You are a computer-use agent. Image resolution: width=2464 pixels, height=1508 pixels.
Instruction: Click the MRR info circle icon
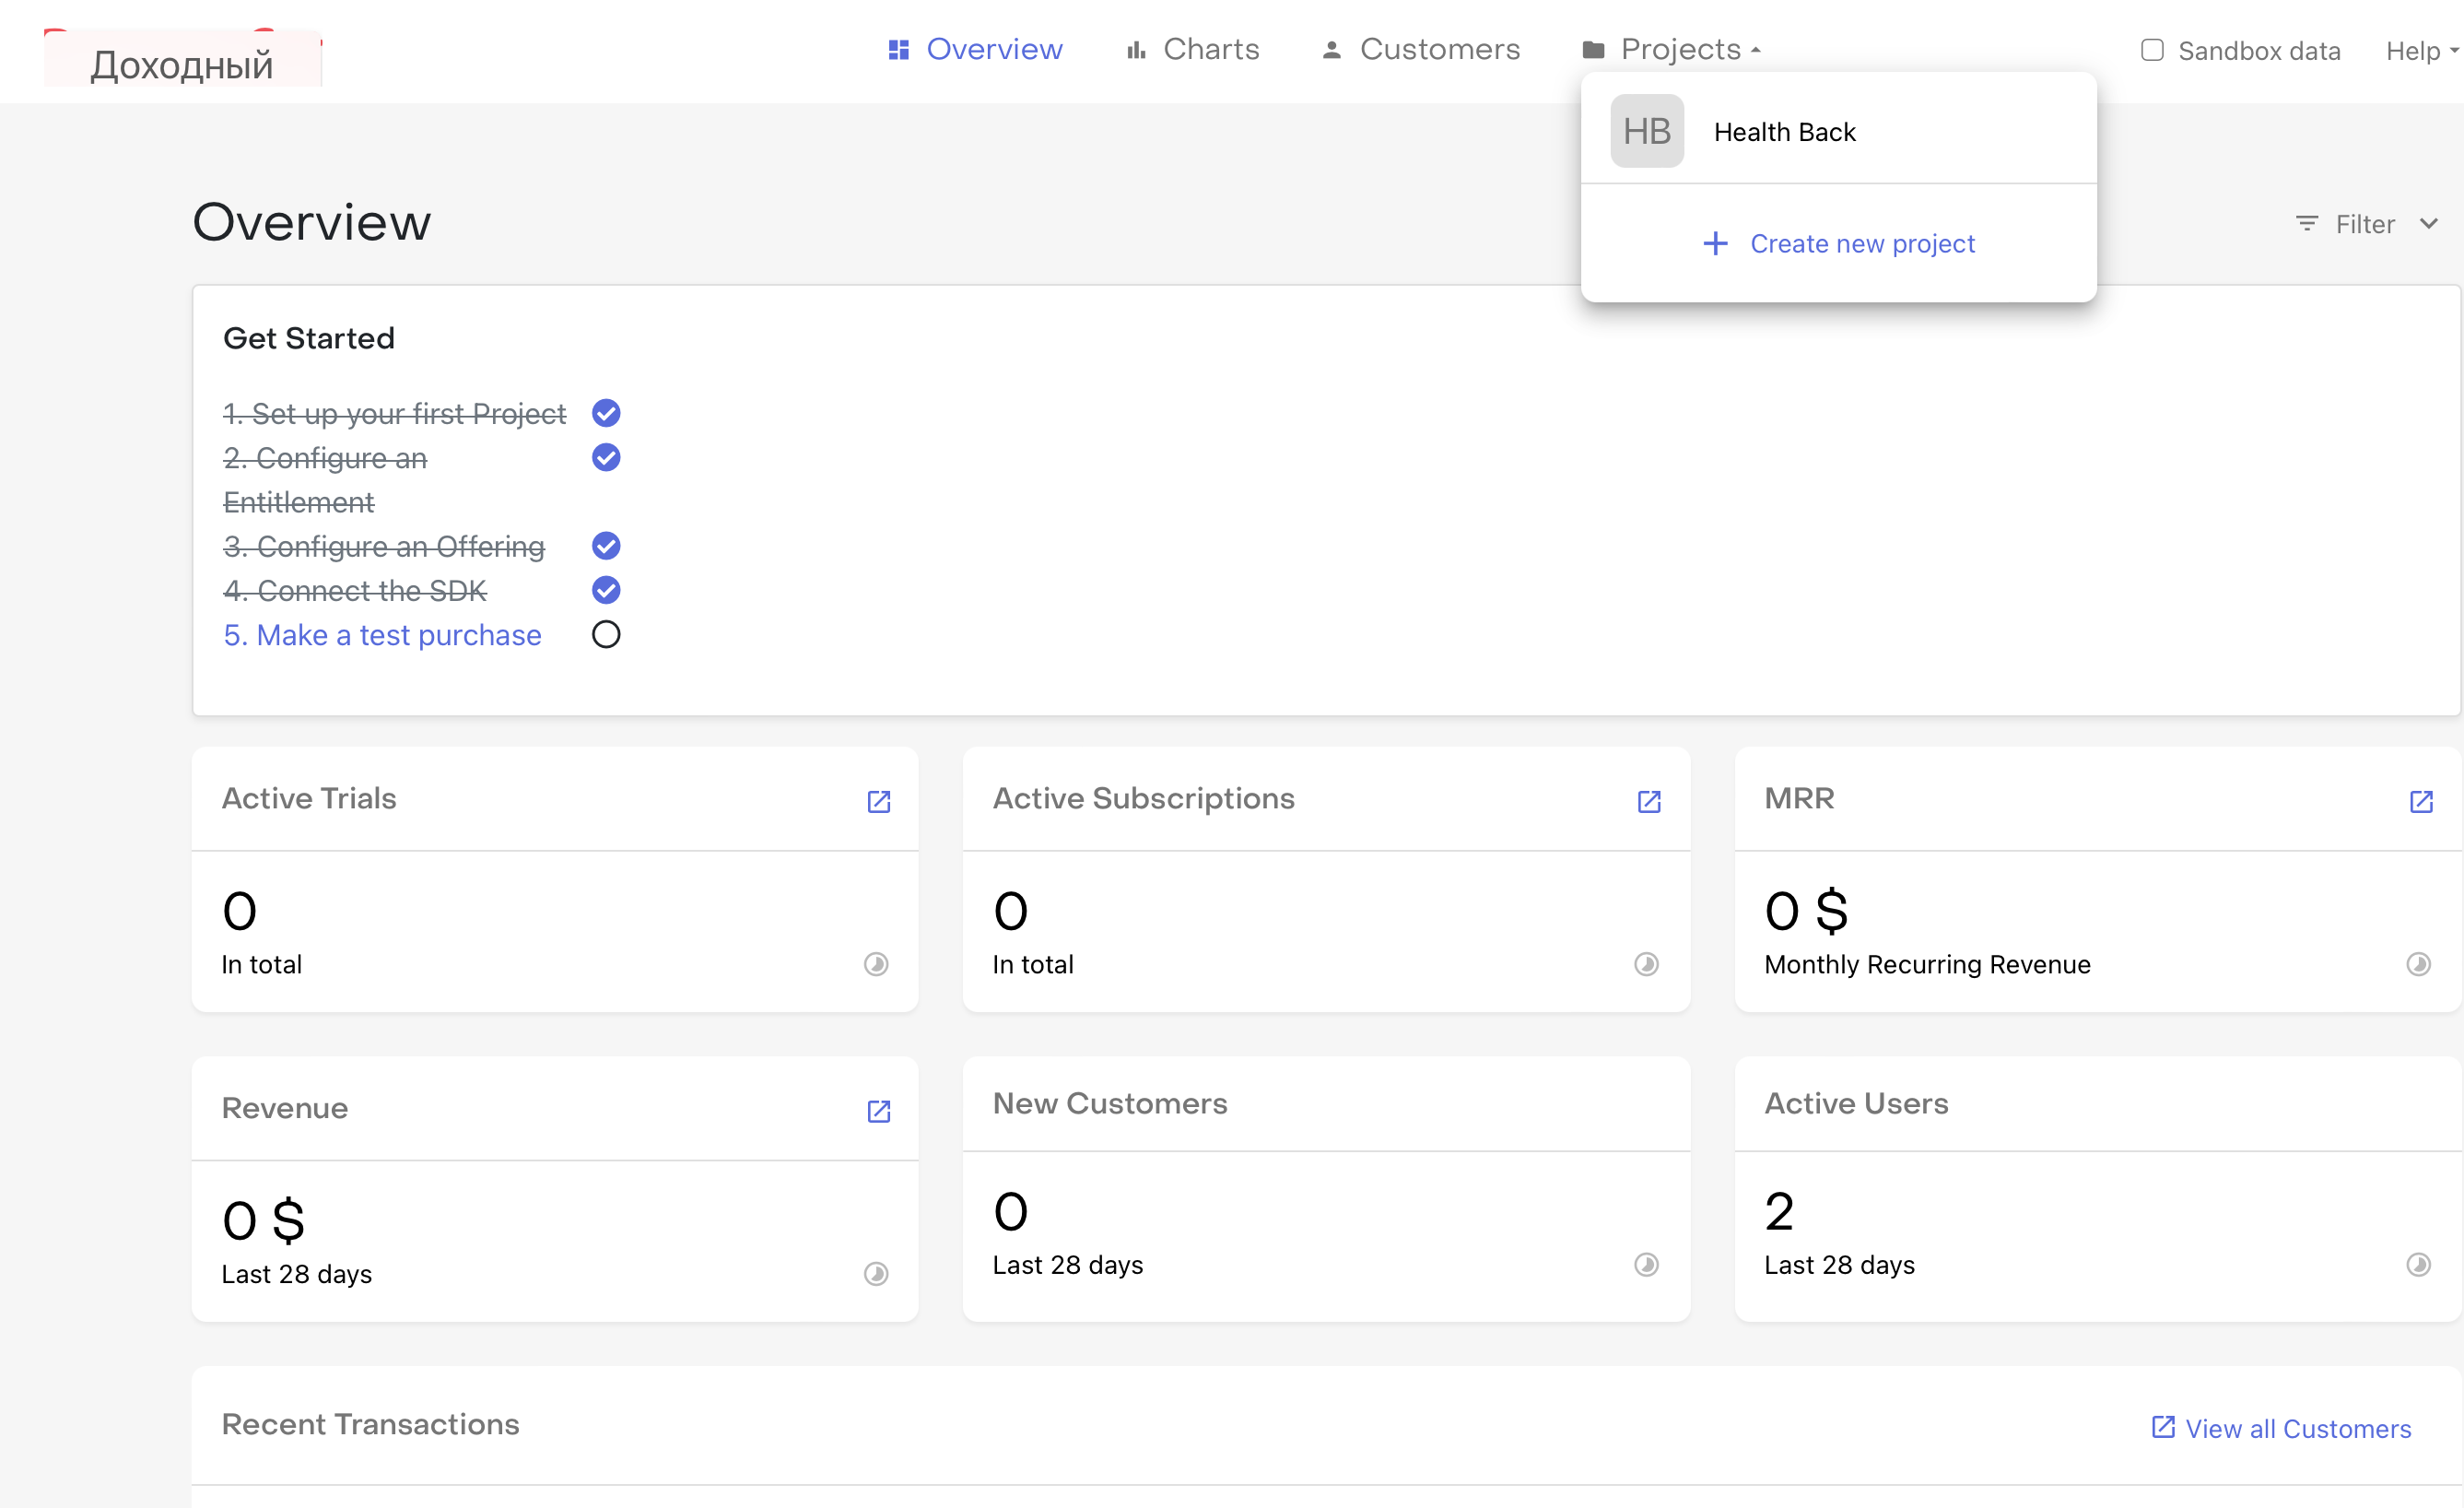point(2418,964)
